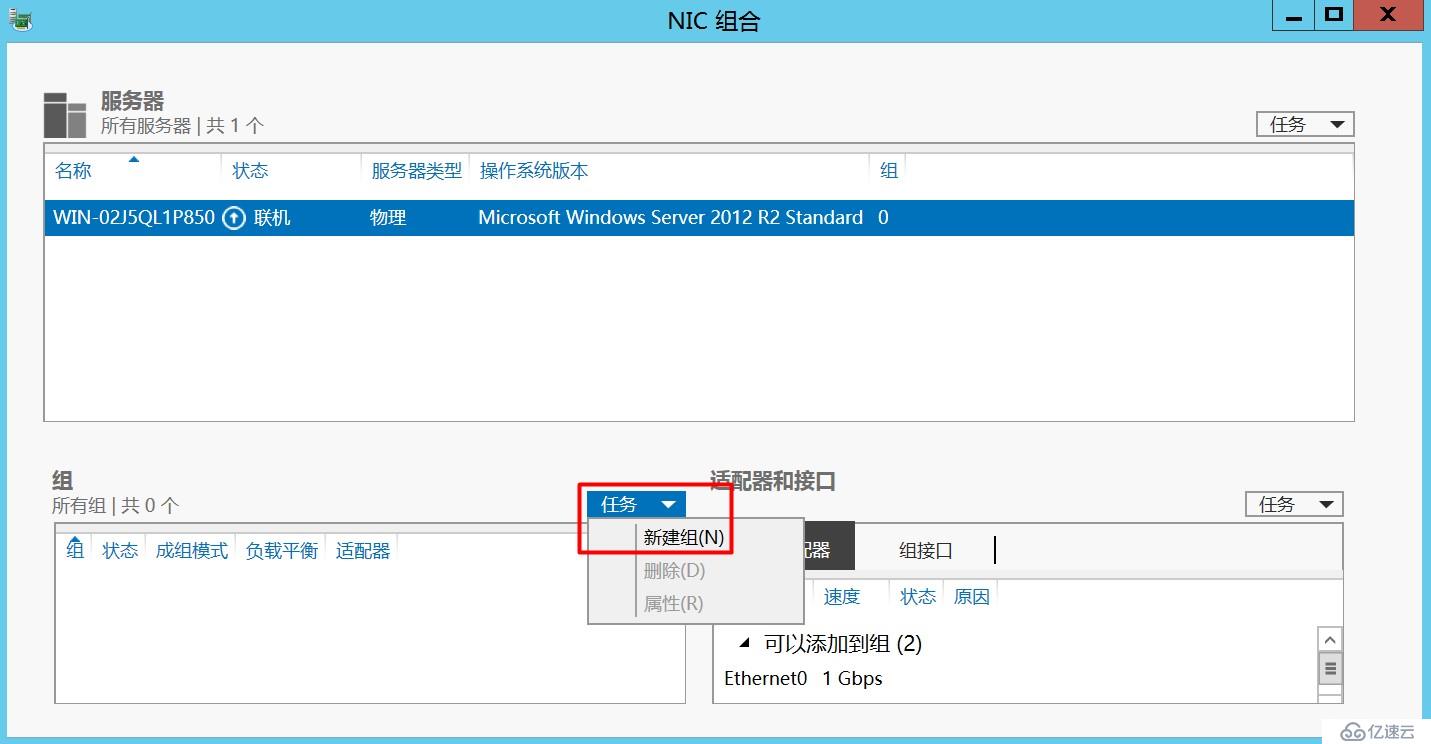Close the NIC Teaming window
This screenshot has width=1431, height=744.
(1388, 14)
